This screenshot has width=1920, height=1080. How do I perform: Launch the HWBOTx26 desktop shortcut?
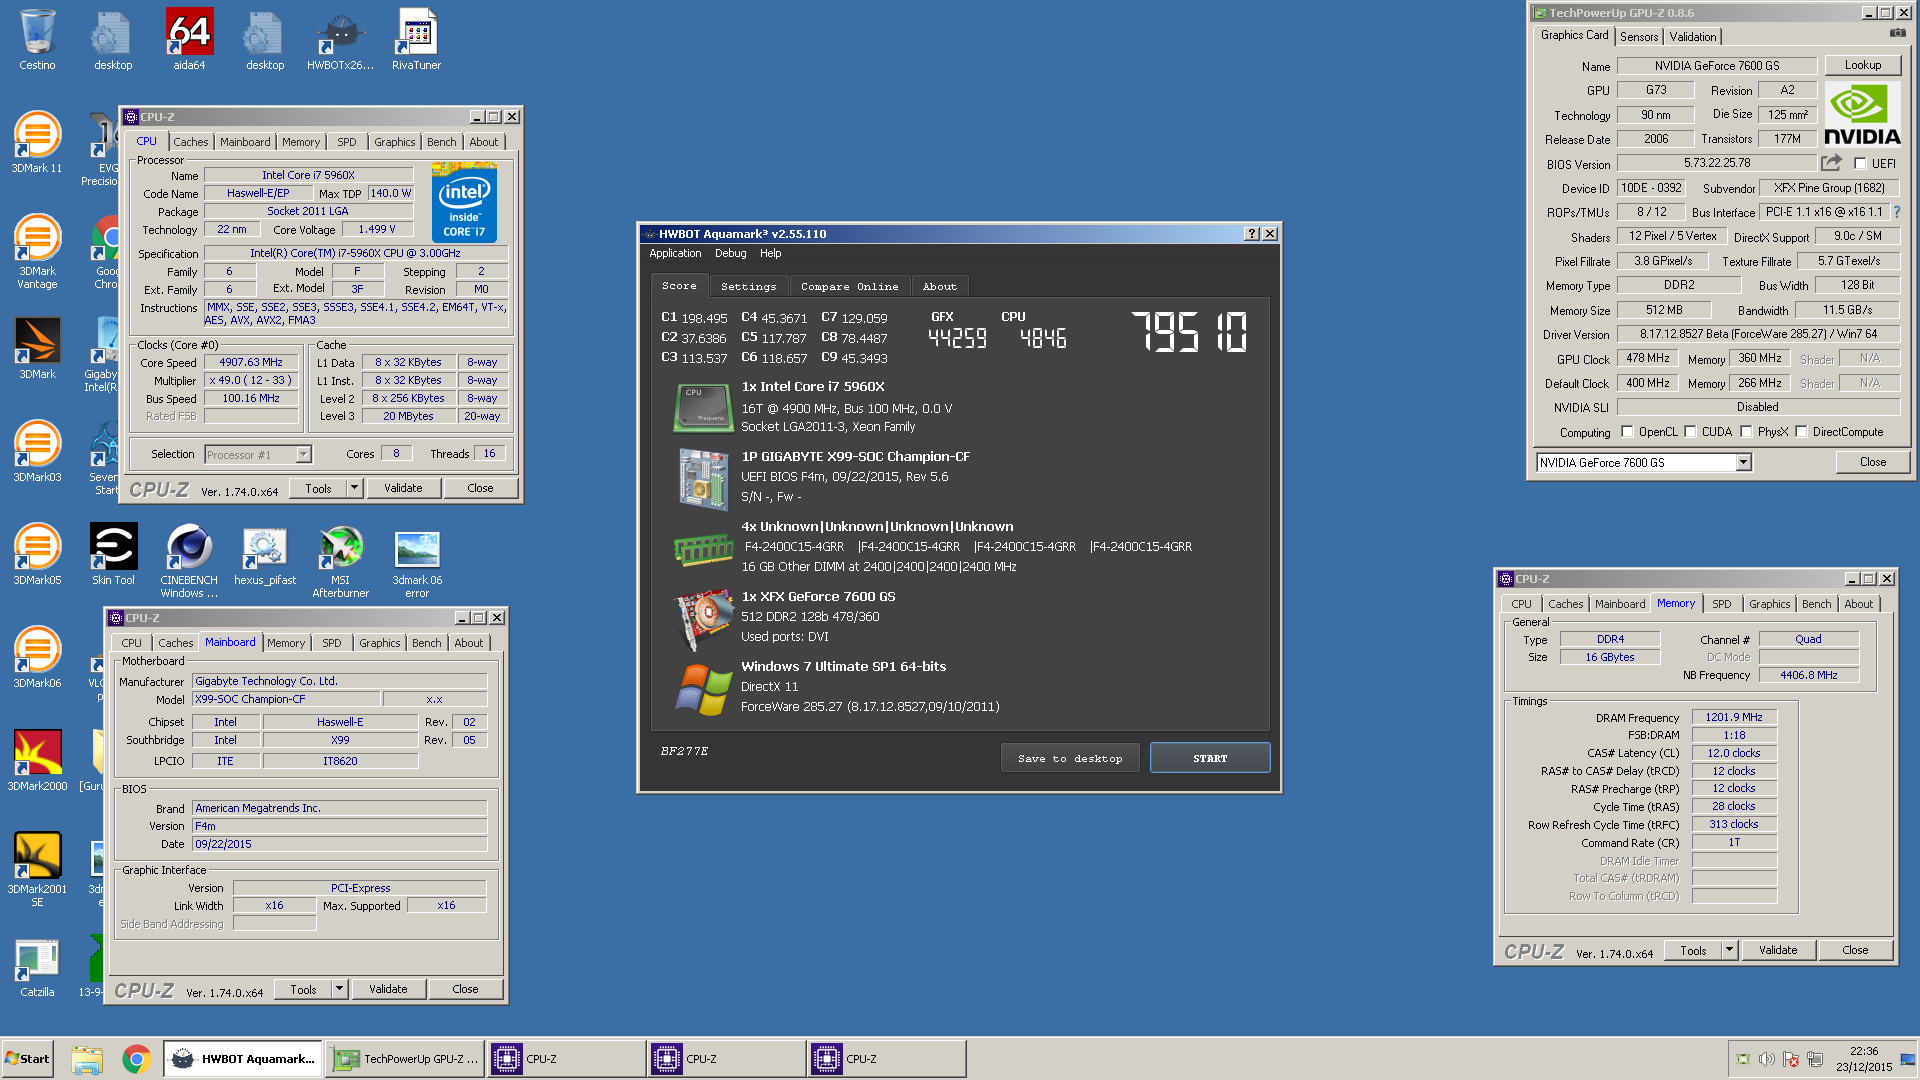(x=340, y=40)
